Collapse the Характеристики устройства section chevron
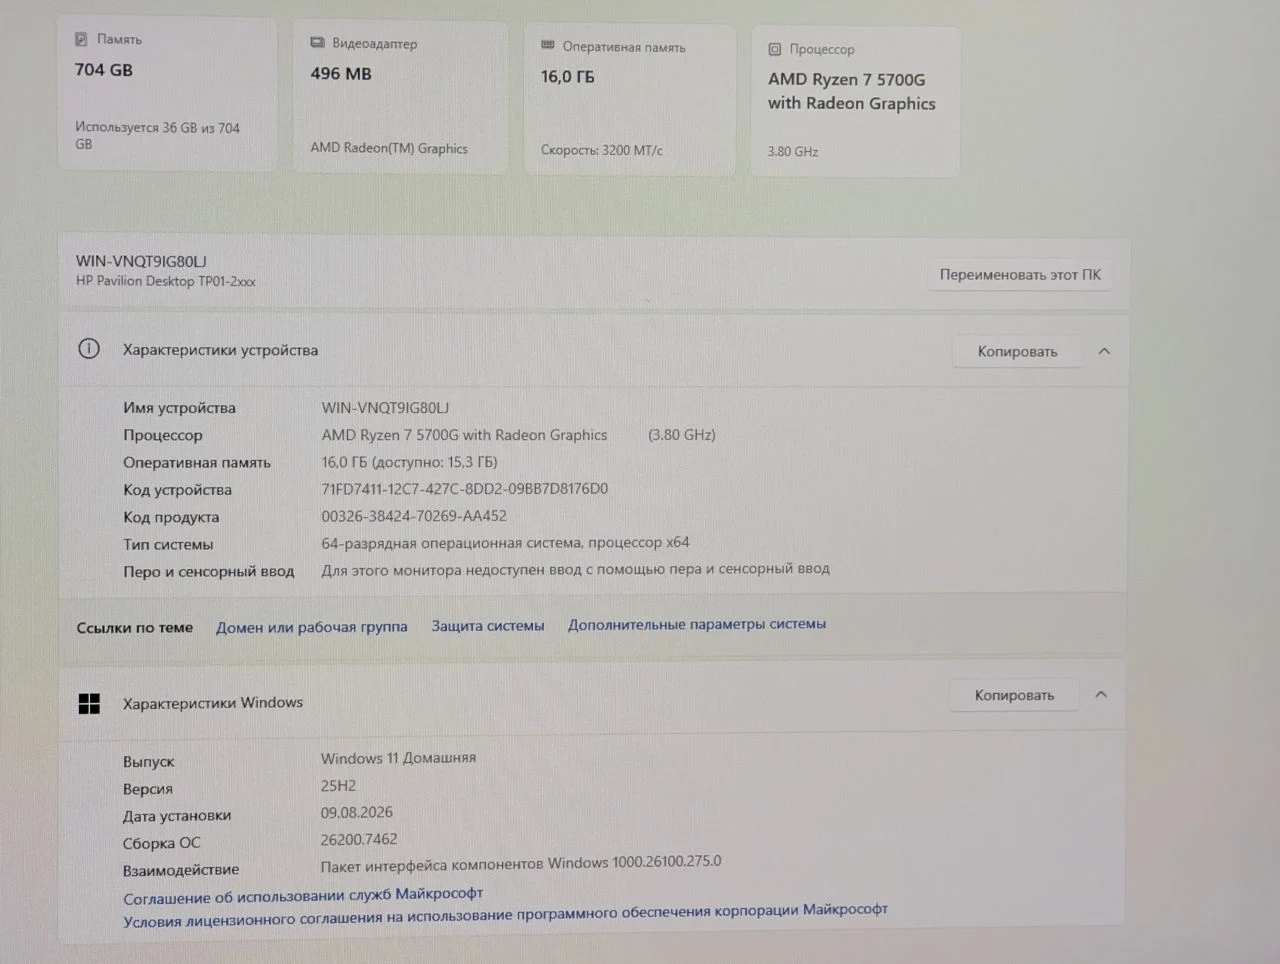This screenshot has width=1280, height=964. [1104, 351]
